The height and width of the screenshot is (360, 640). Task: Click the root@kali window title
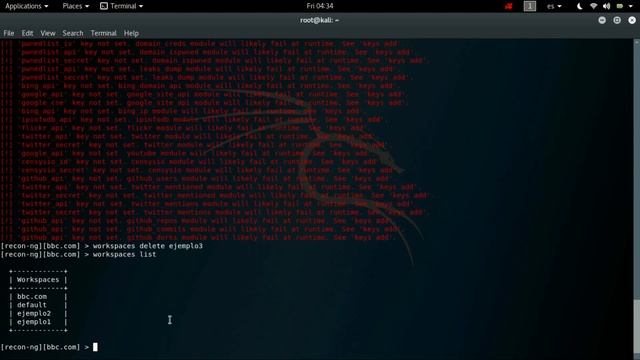320,20
